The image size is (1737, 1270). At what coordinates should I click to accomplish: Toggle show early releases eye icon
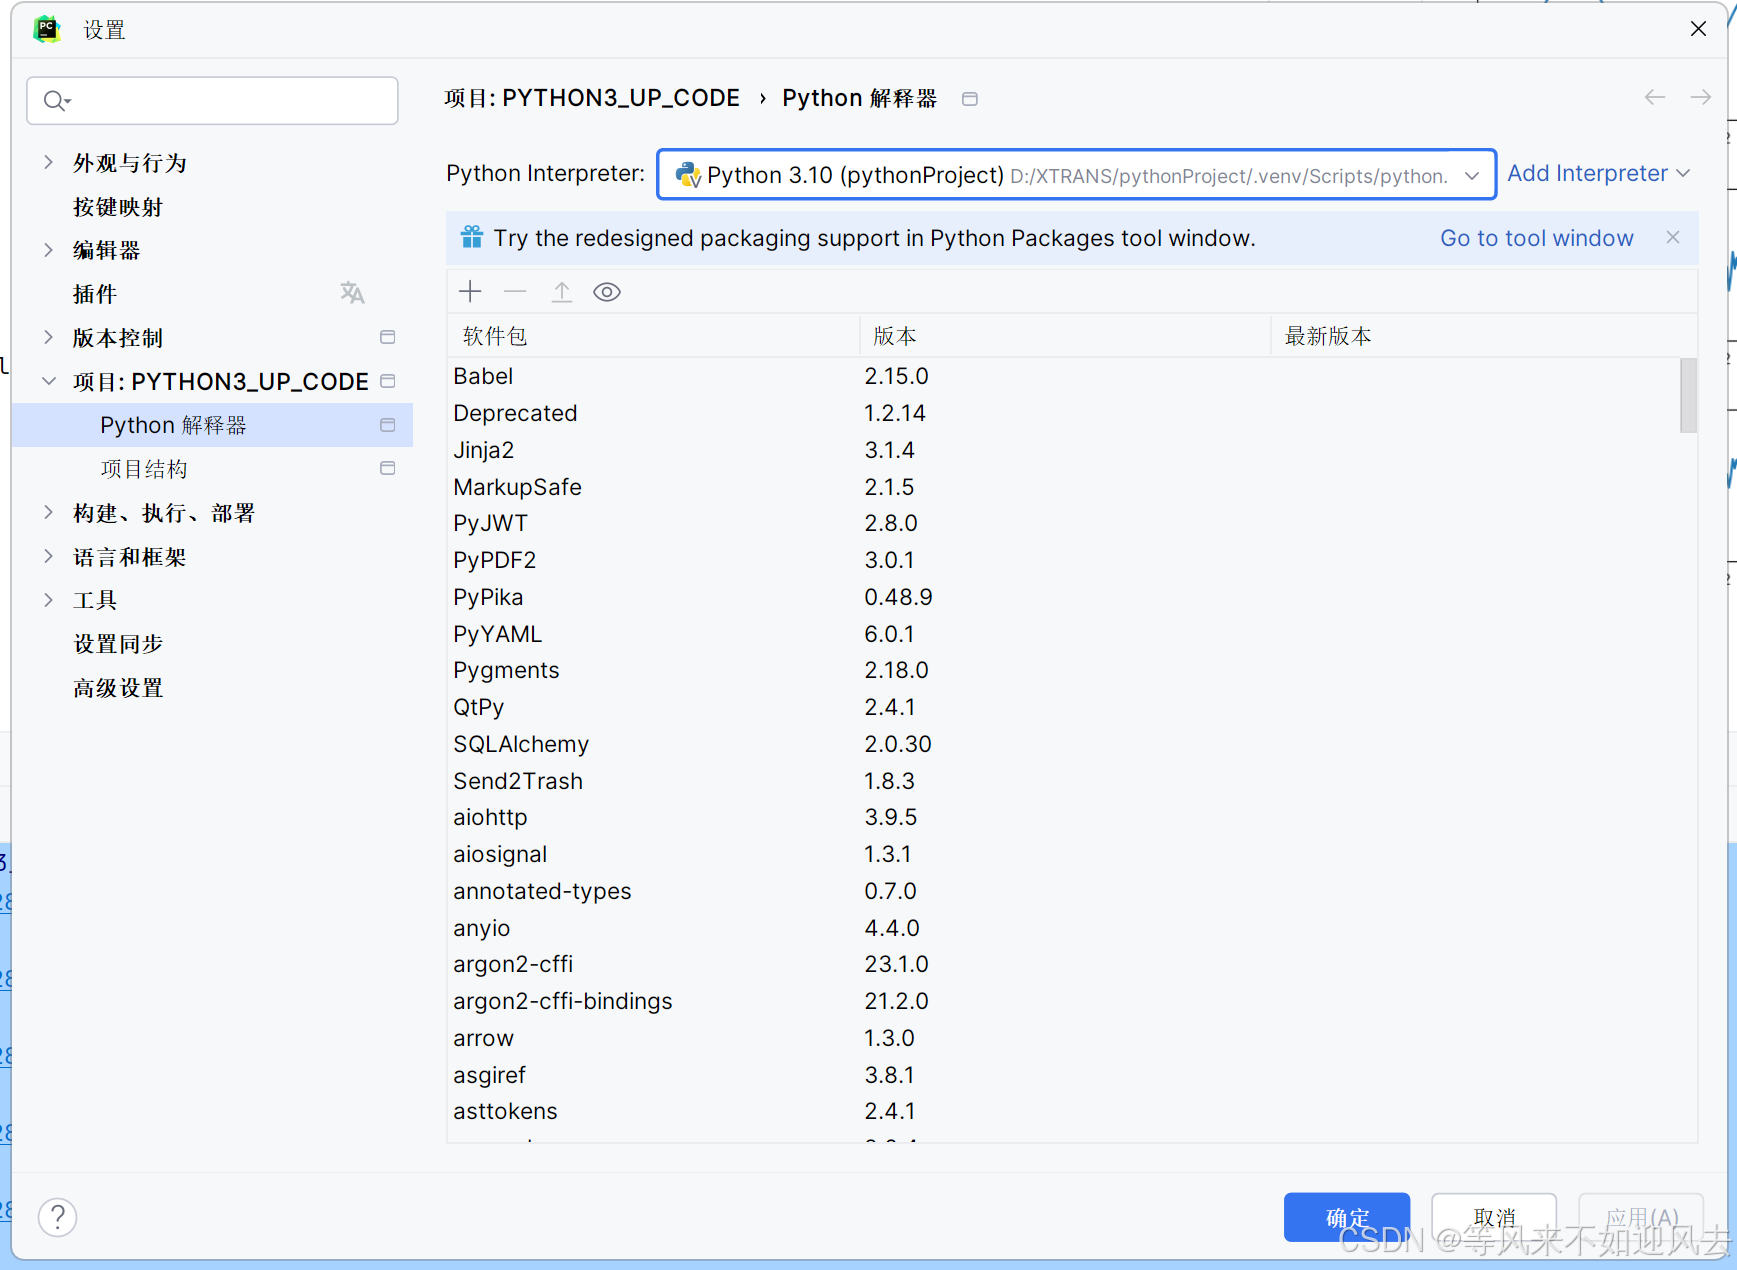point(607,292)
